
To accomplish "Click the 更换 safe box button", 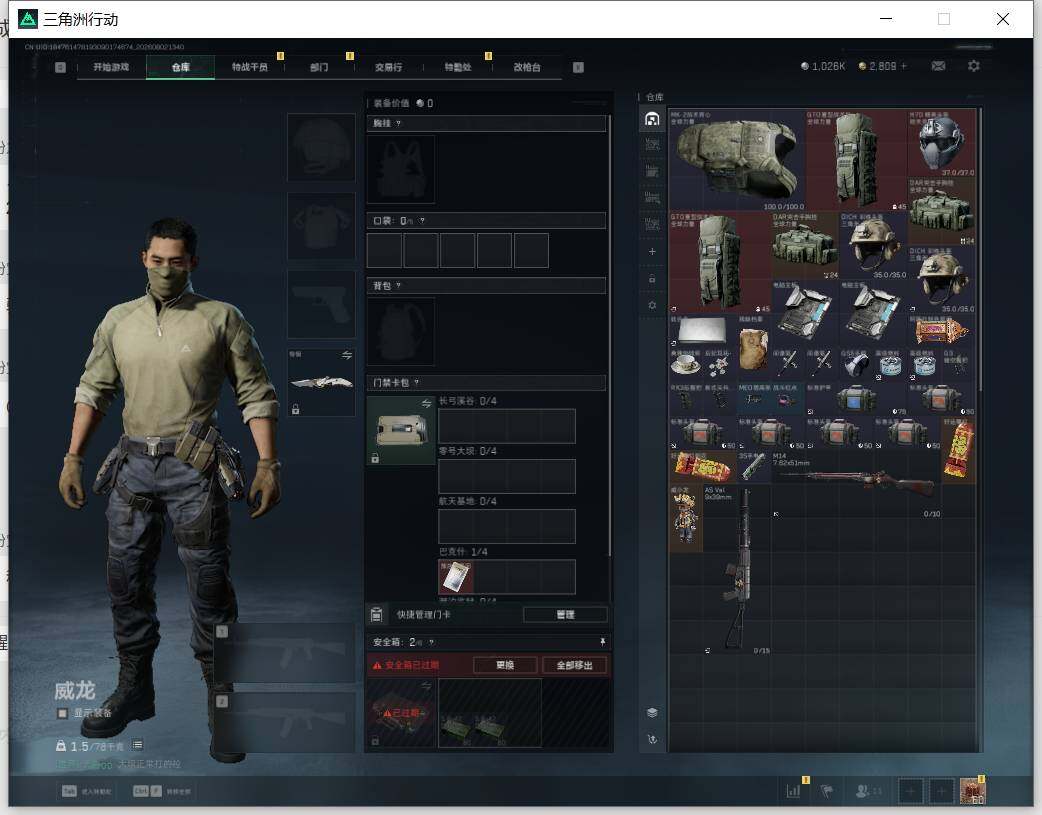I will (x=505, y=665).
